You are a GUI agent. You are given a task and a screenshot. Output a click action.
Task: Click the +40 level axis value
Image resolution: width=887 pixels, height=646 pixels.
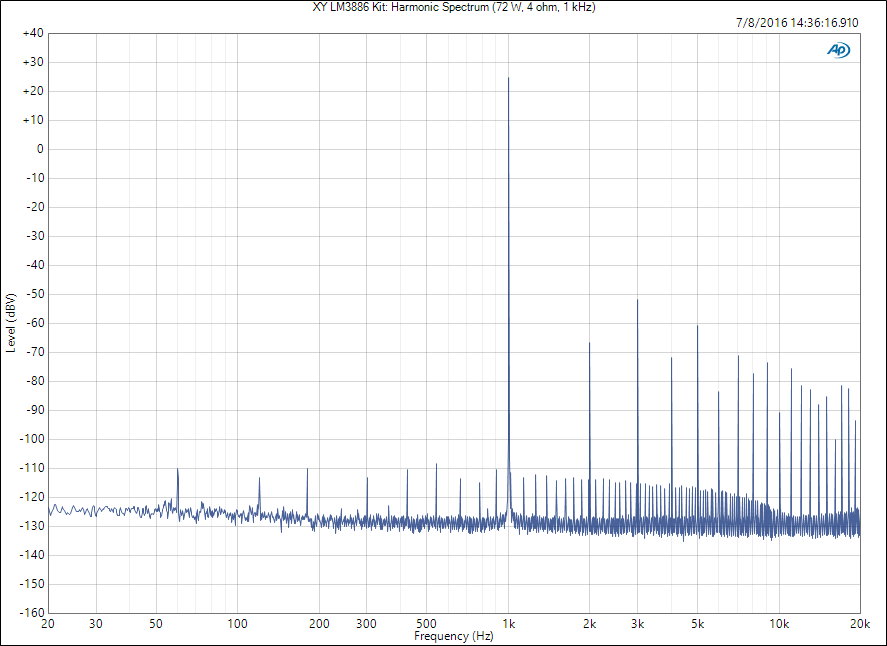pos(33,33)
